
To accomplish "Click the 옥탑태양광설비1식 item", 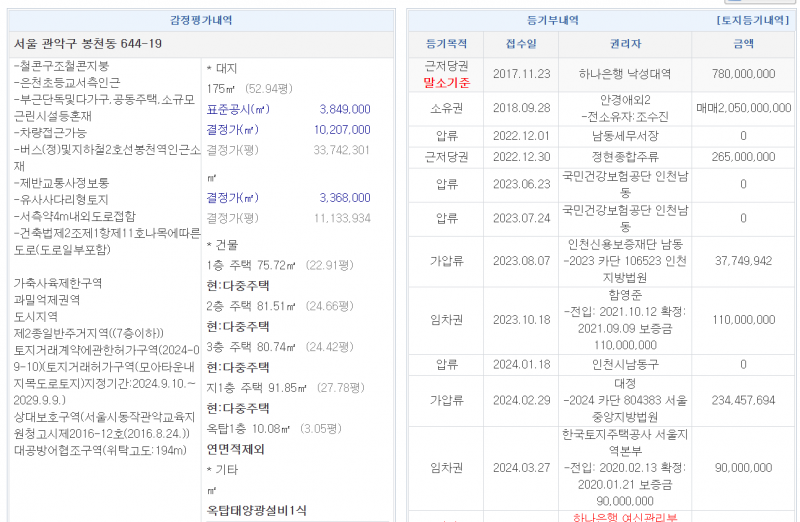I will click(256, 510).
